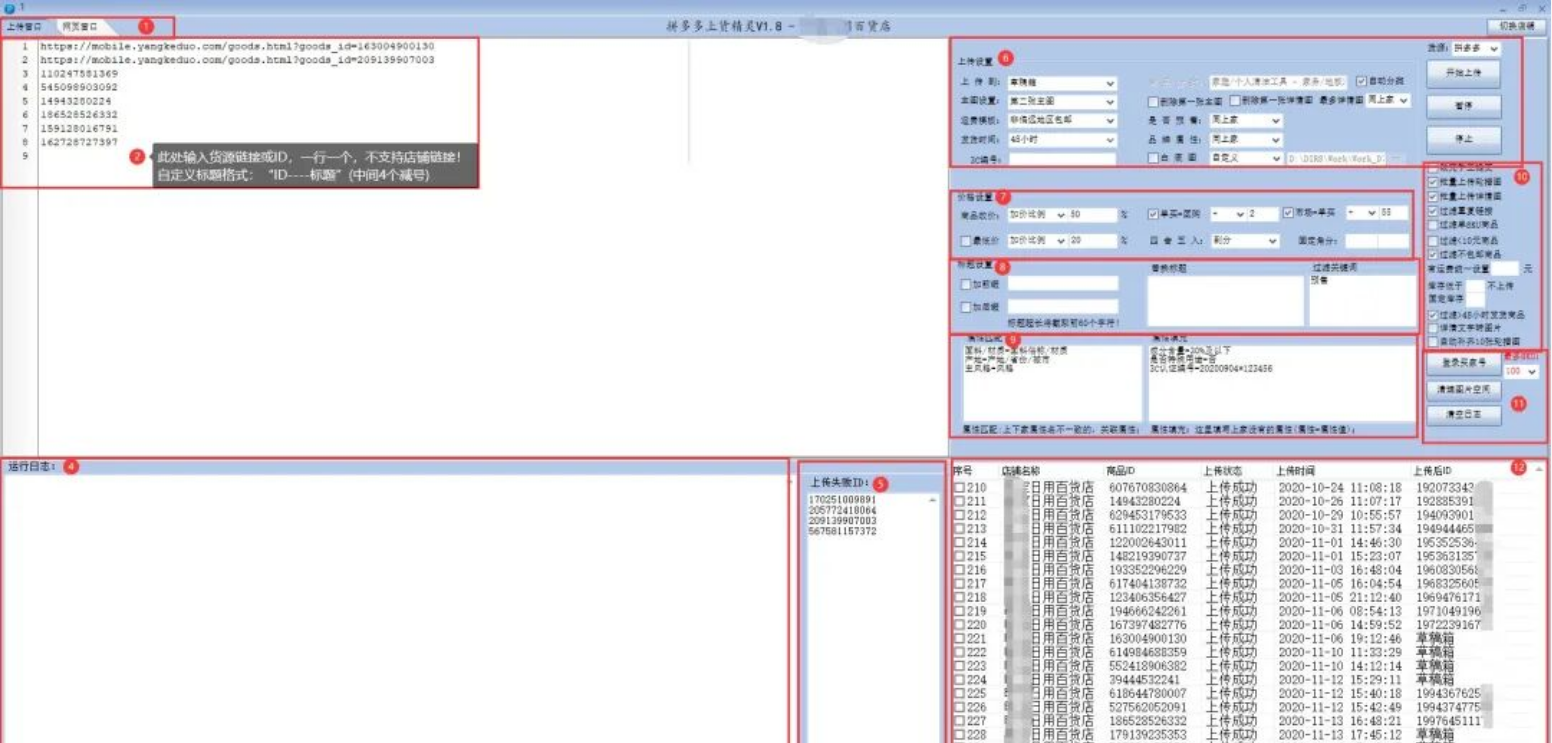The height and width of the screenshot is (743, 1552).
Task: Toggle the 自动分类 checkbox
Action: [x=1362, y=81]
